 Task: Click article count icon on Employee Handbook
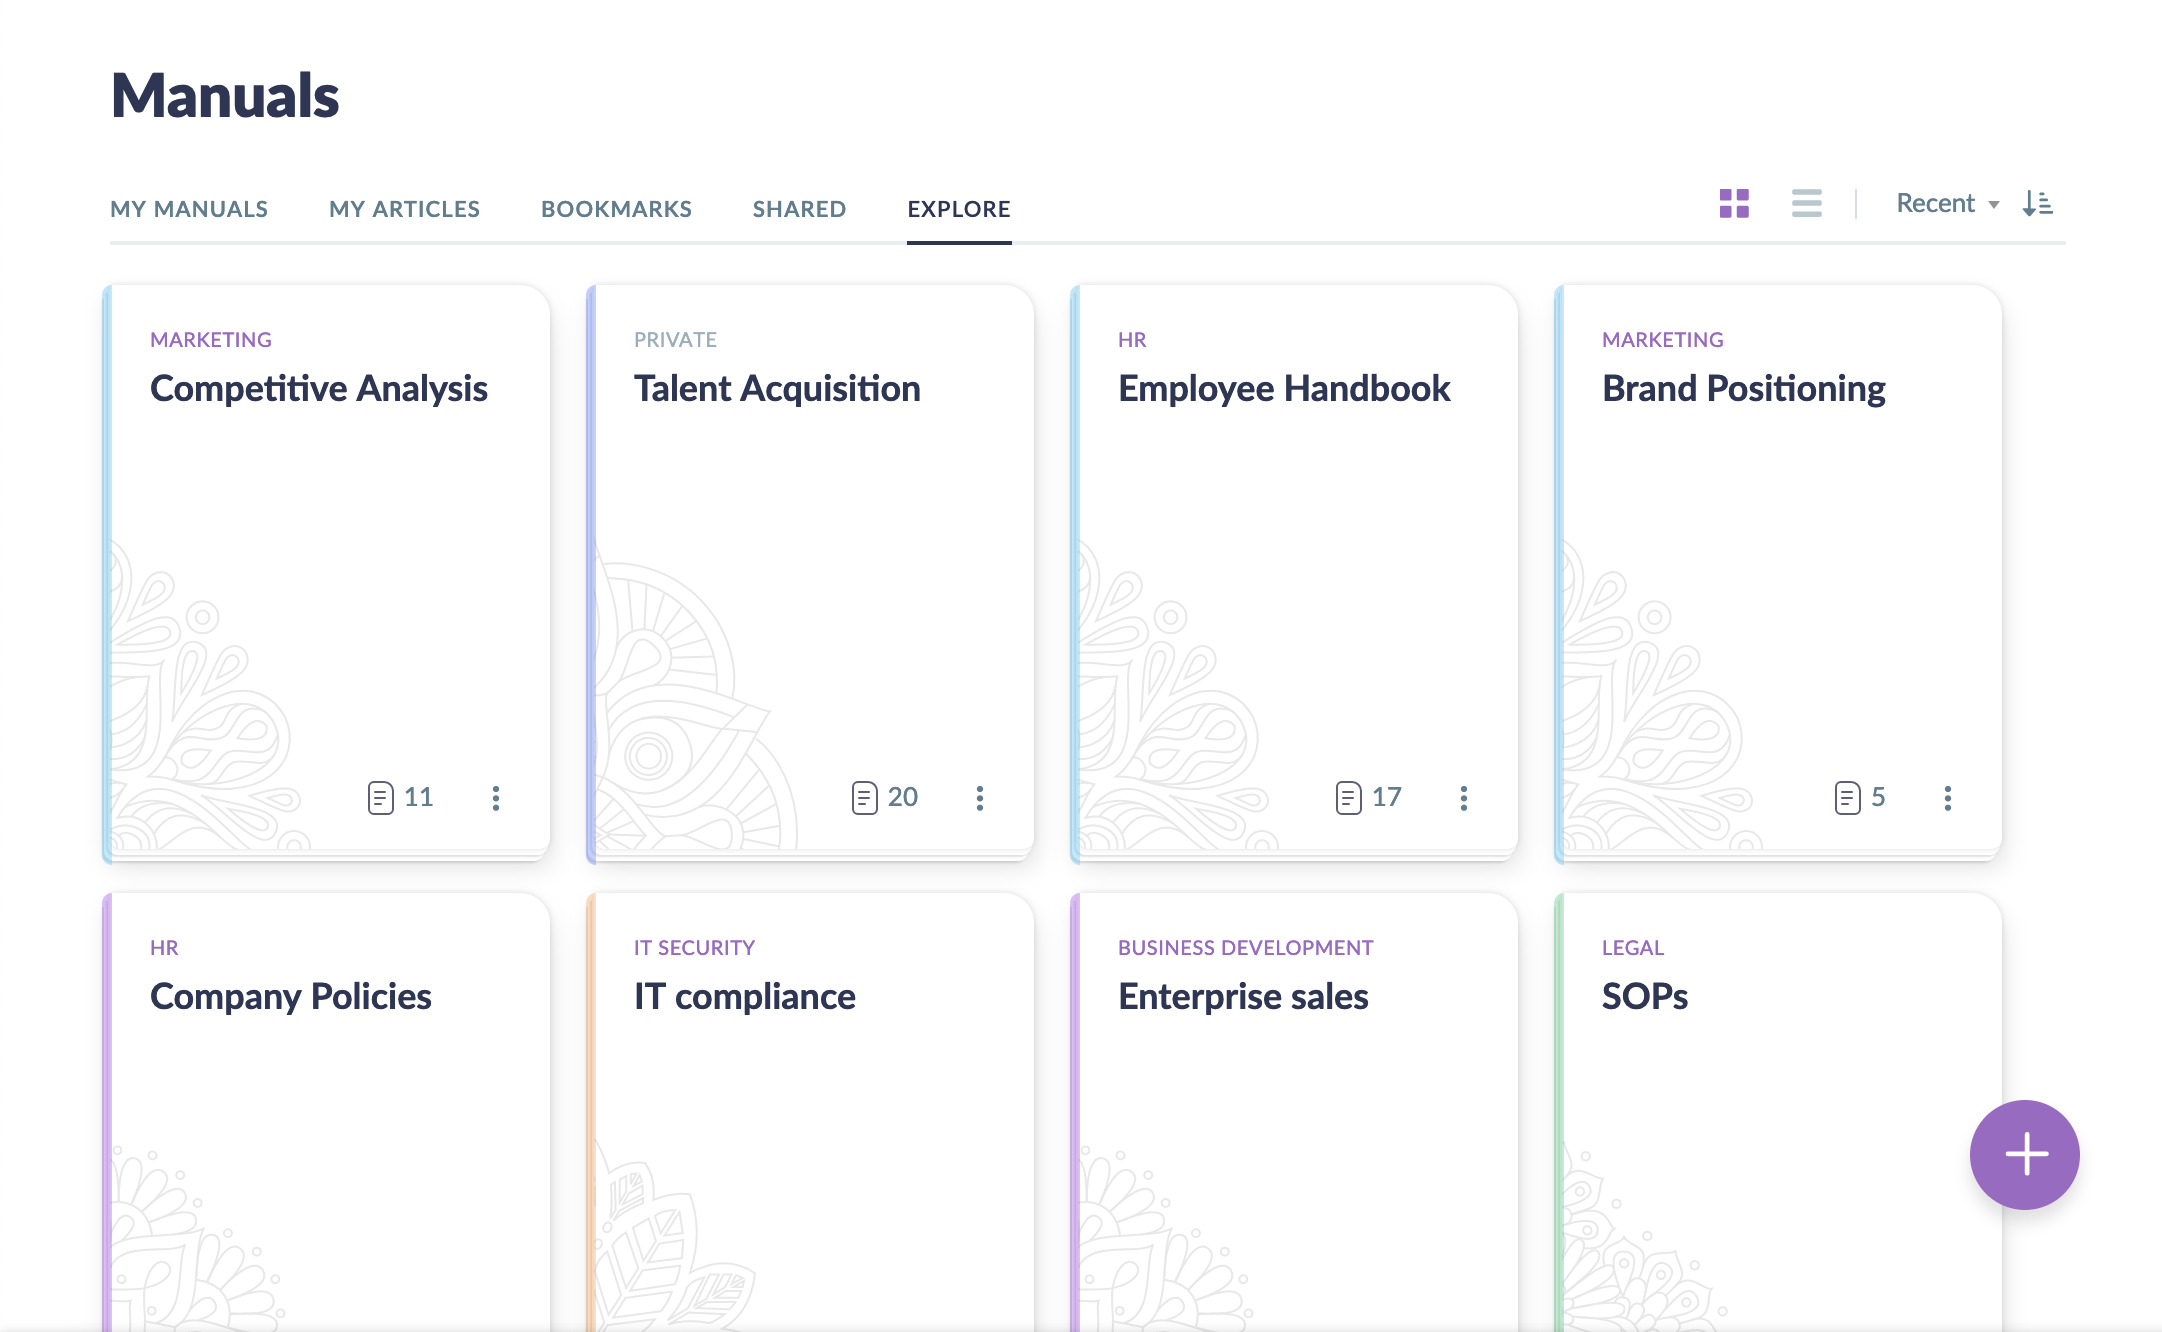coord(1349,797)
